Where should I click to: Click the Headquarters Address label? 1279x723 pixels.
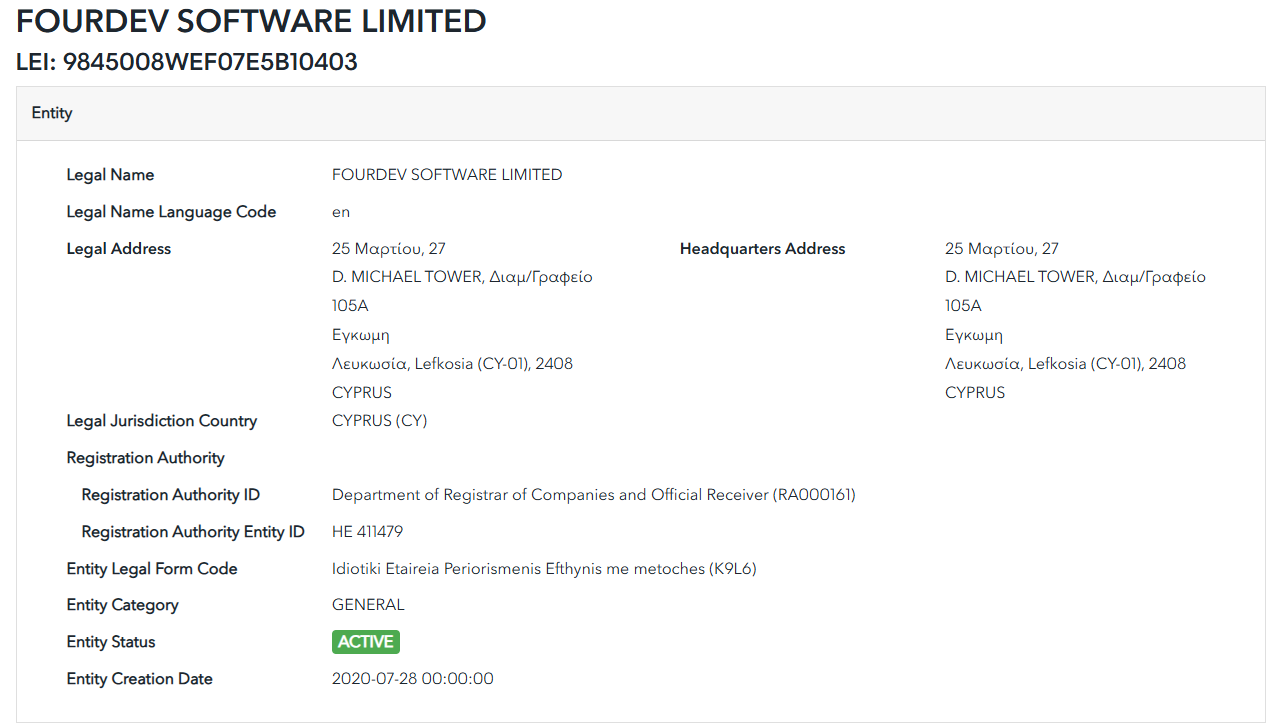[x=762, y=249]
